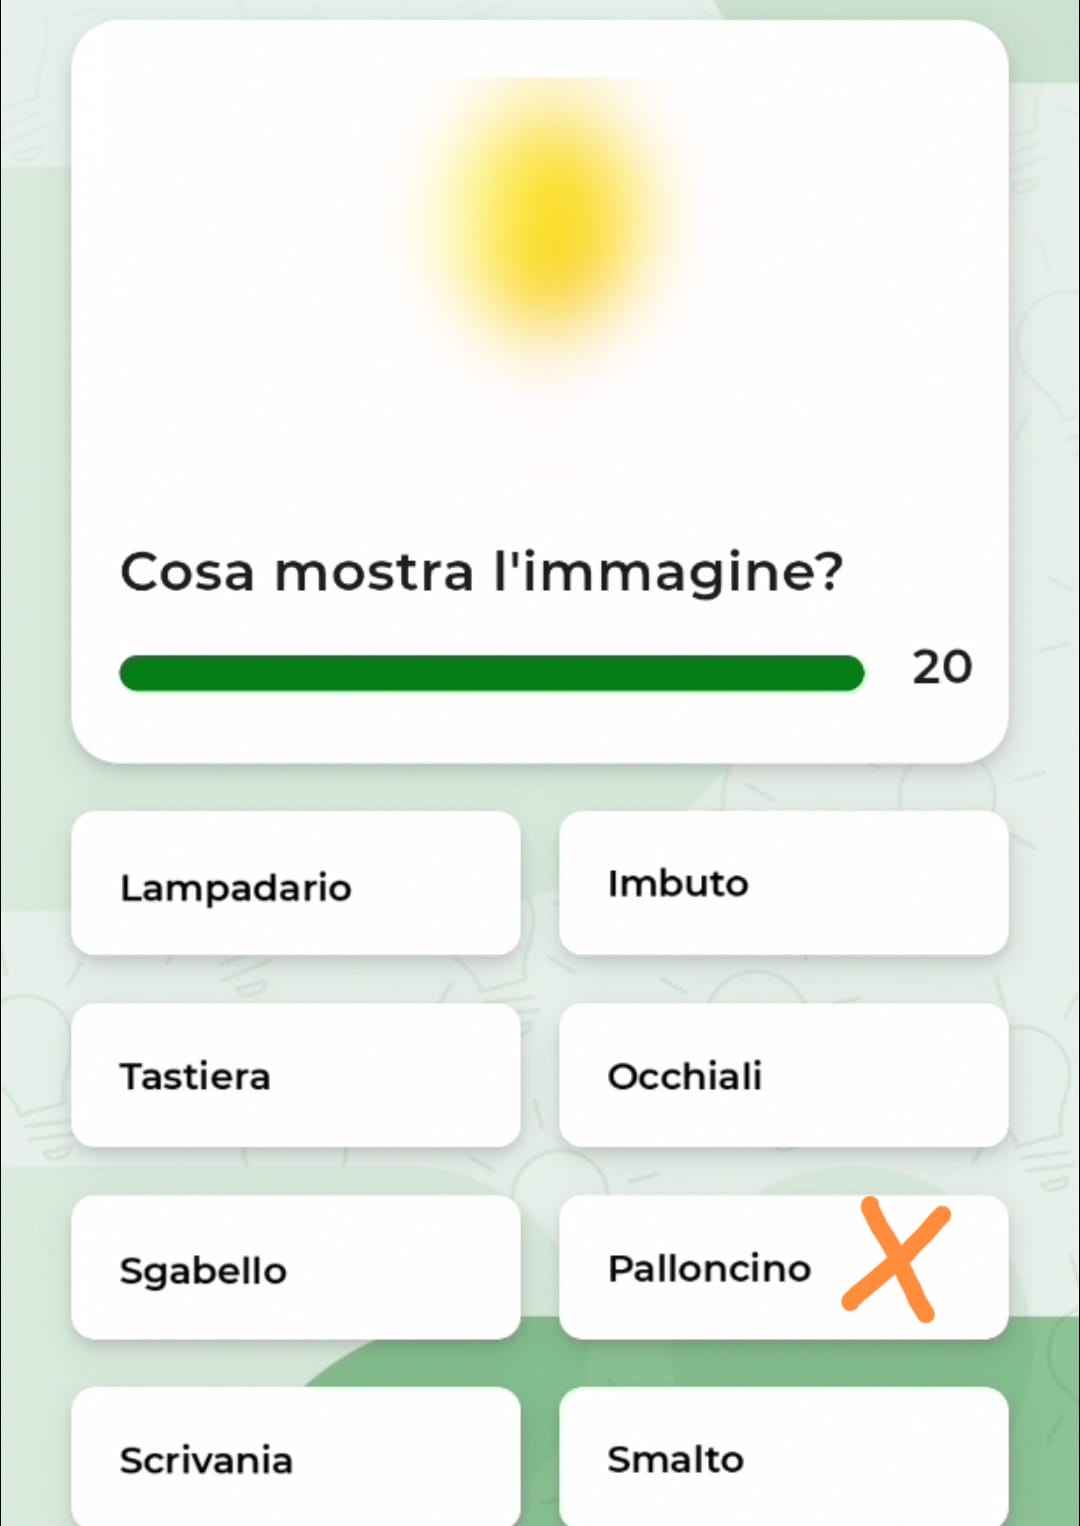Click the center of the green timer bar

coord(491,673)
